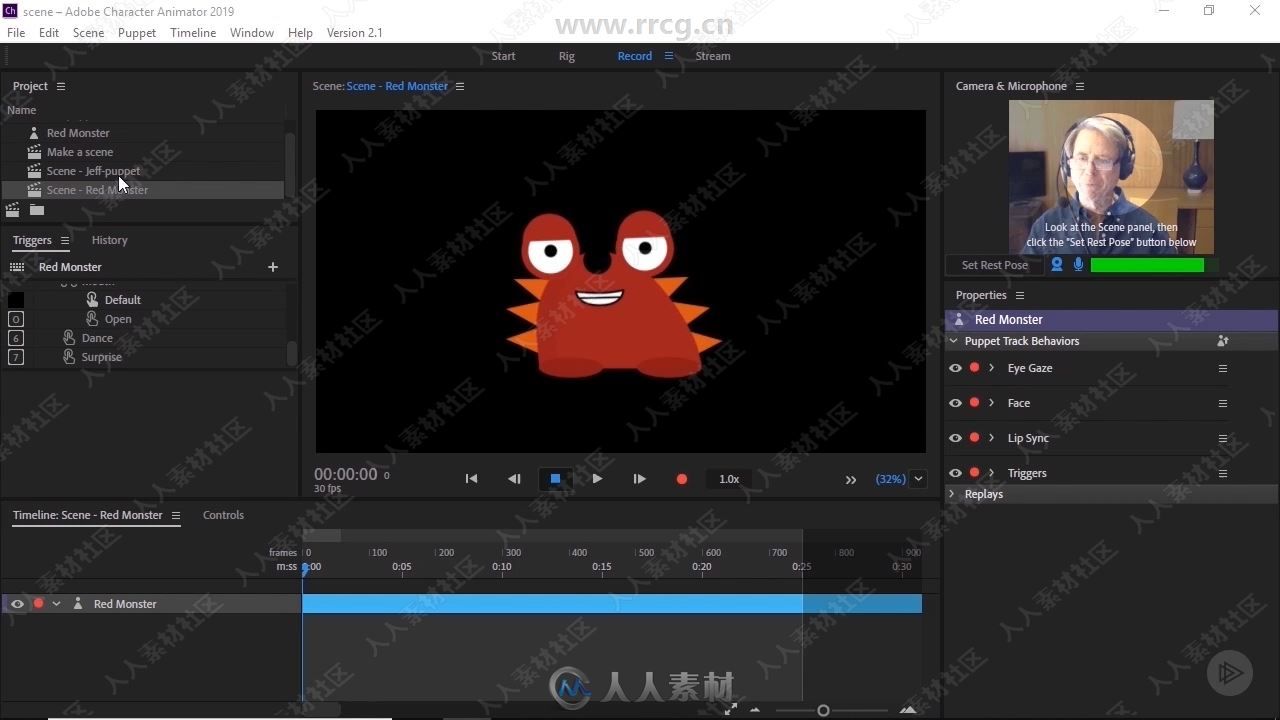Open the Record workspace menu icon
This screenshot has width=1280, height=720.
pos(669,56)
